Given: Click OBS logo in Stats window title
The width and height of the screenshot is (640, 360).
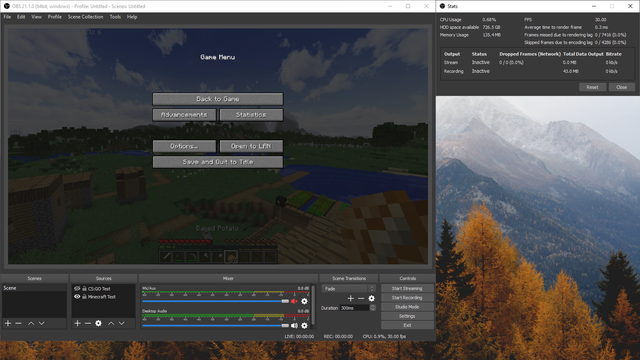Looking at the screenshot, I should [x=442, y=6].
